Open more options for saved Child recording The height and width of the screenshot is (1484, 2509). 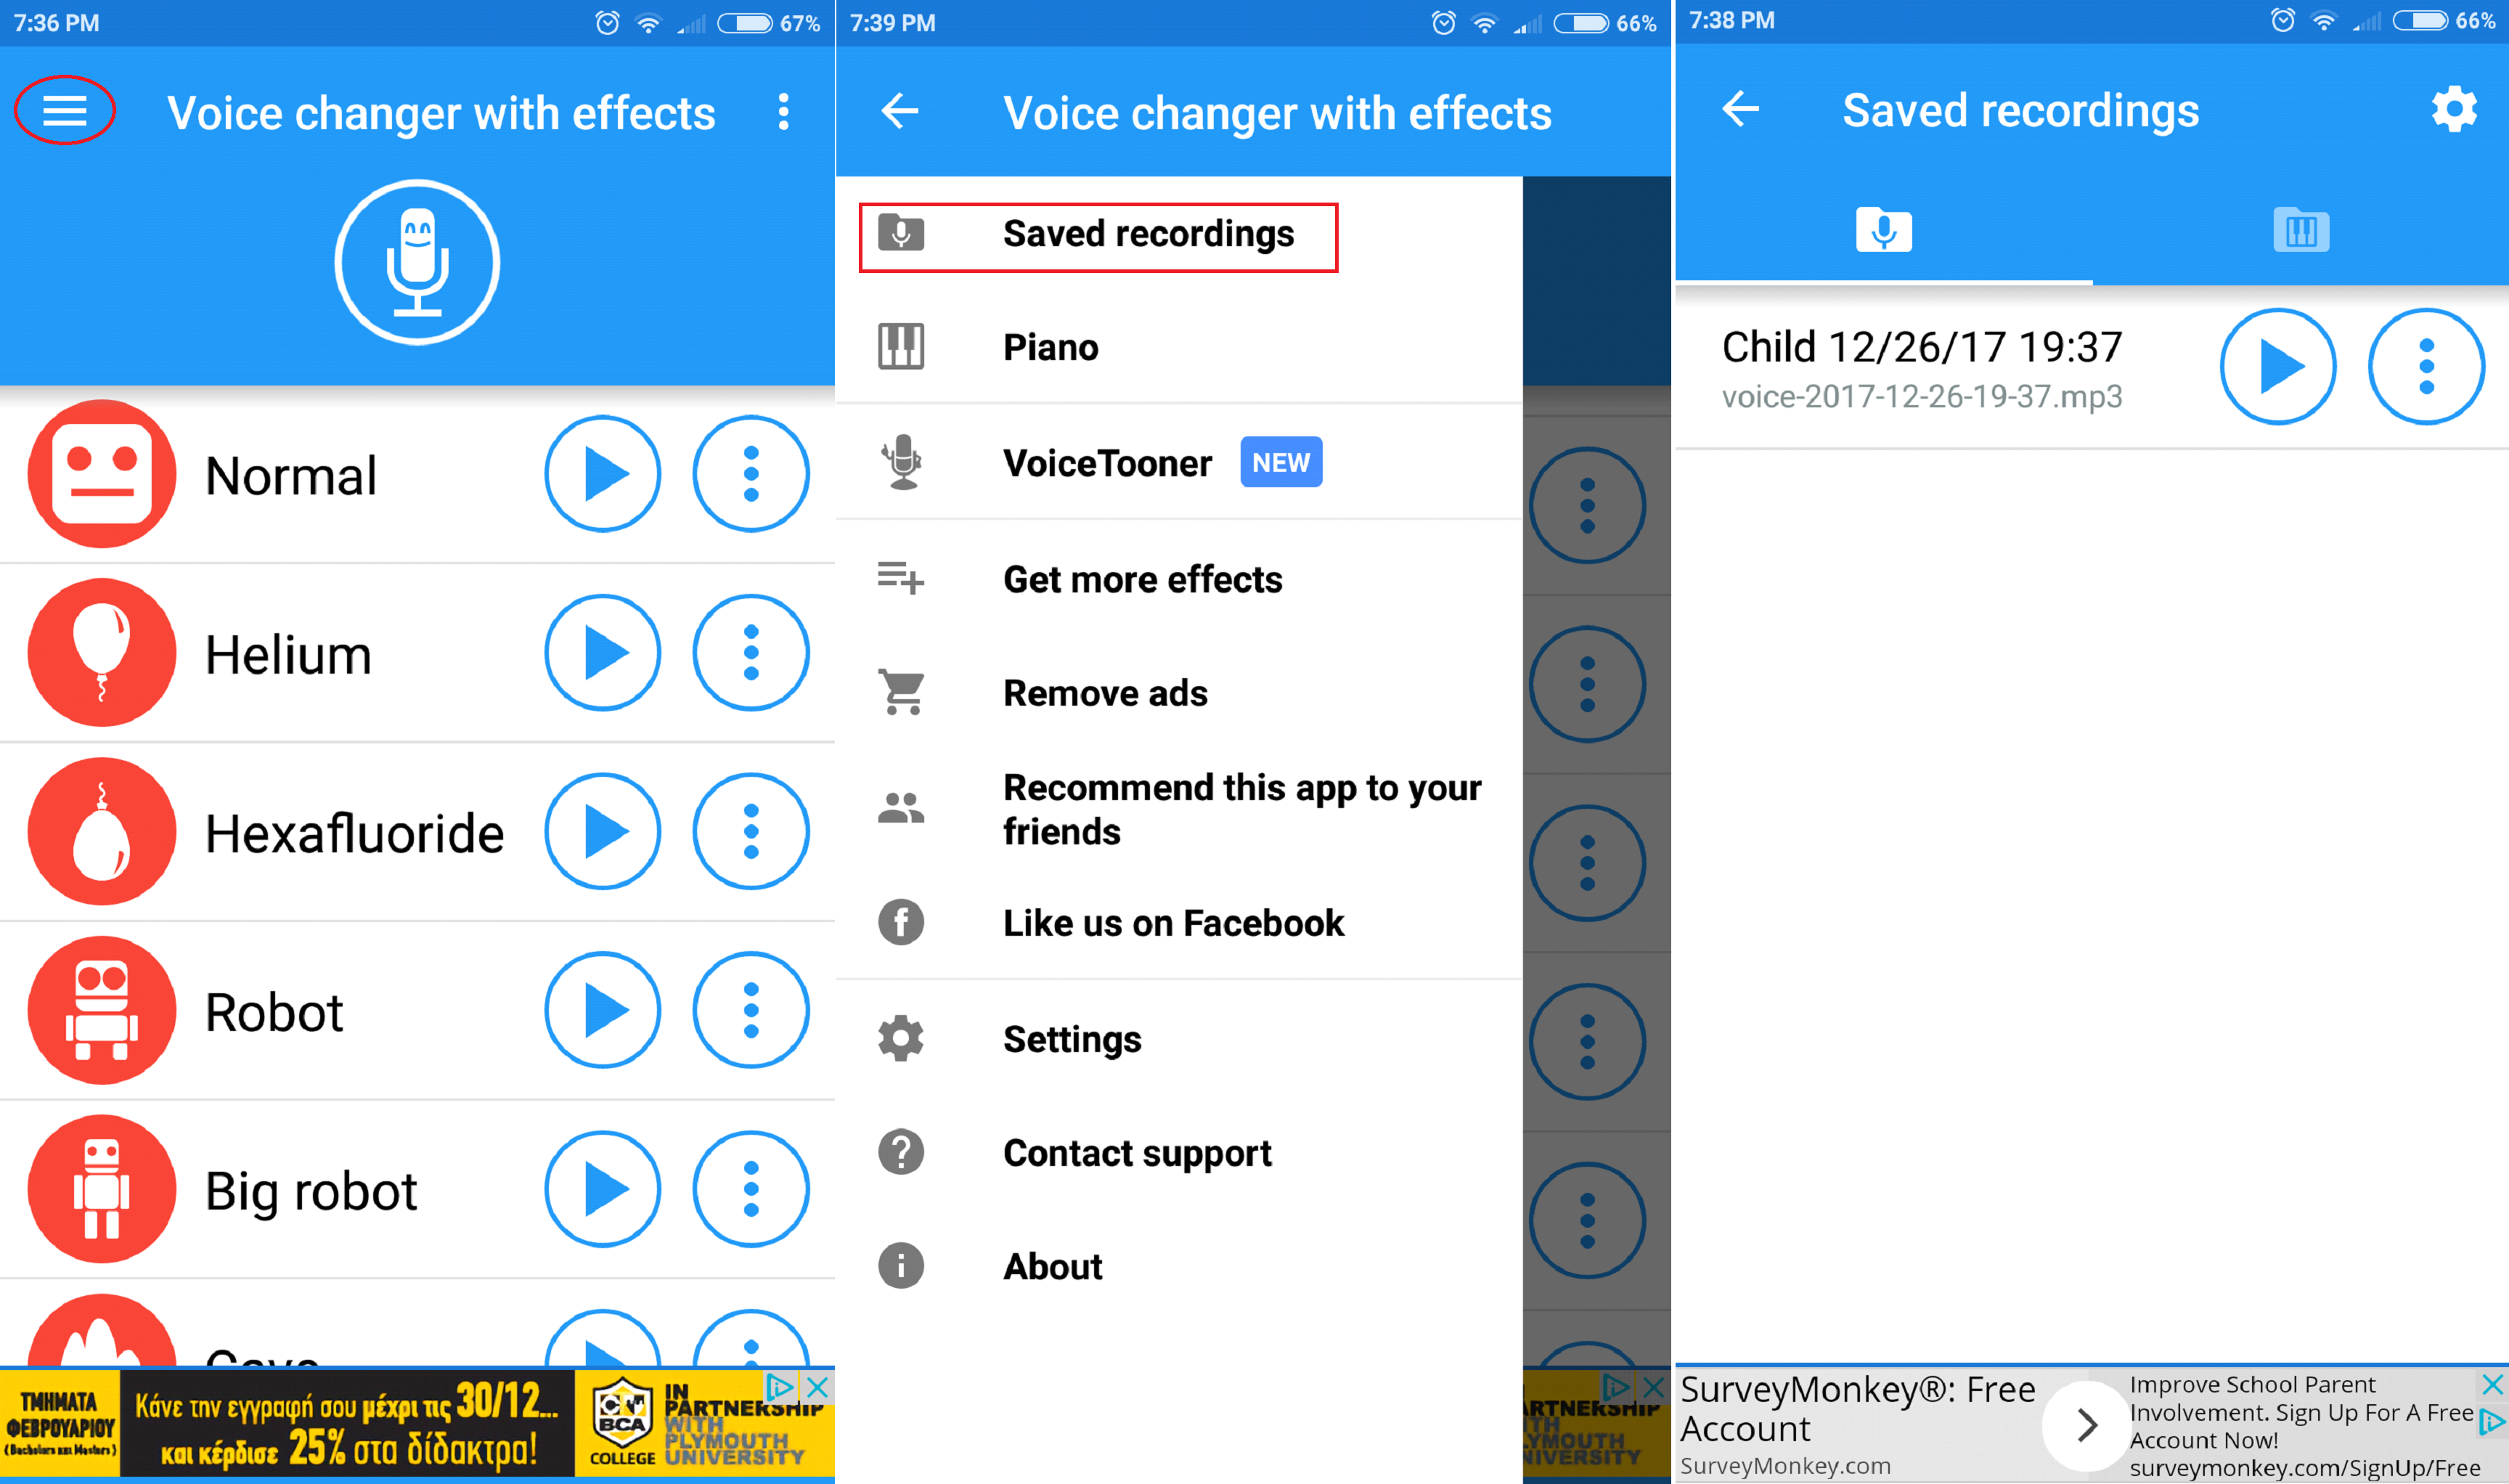(2428, 366)
